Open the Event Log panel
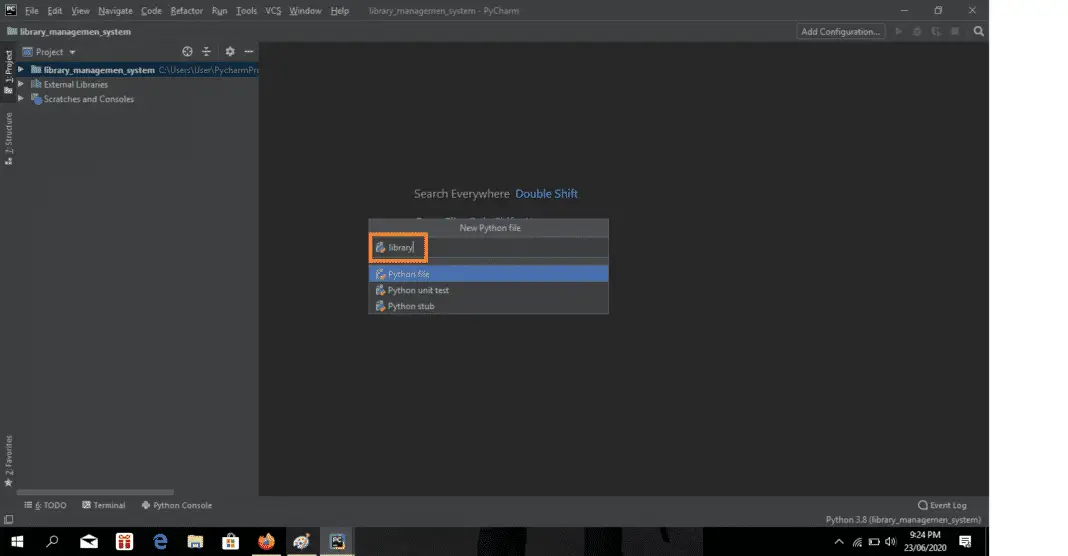The width and height of the screenshot is (1068, 556). 942,505
